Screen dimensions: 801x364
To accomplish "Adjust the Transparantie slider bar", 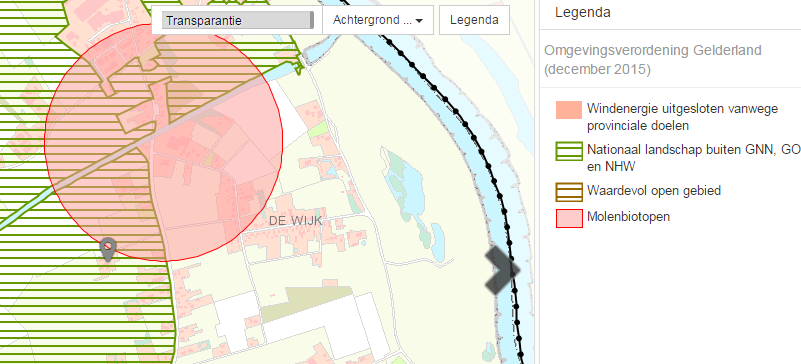I will point(238,20).
